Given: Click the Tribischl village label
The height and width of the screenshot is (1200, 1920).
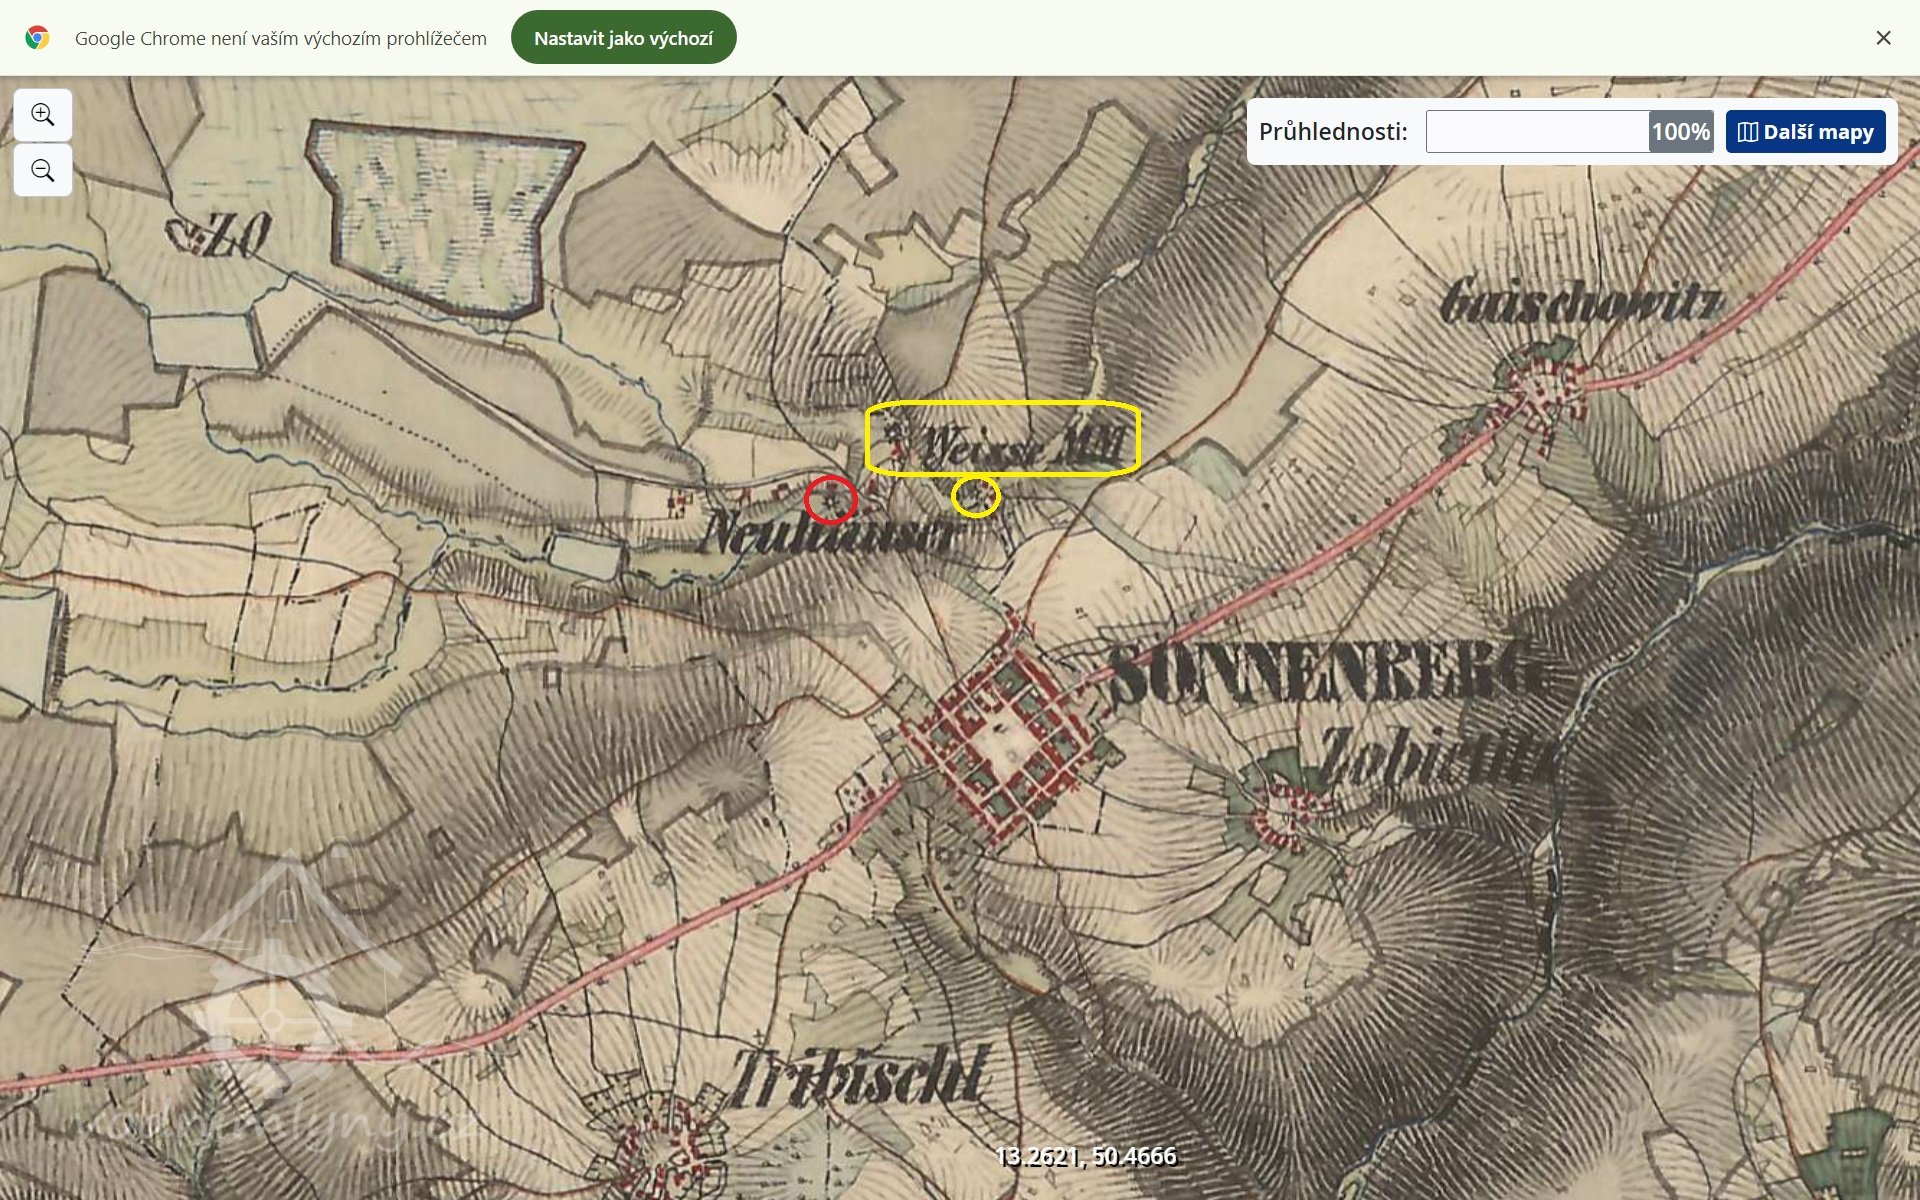Looking at the screenshot, I should pos(860,1077).
